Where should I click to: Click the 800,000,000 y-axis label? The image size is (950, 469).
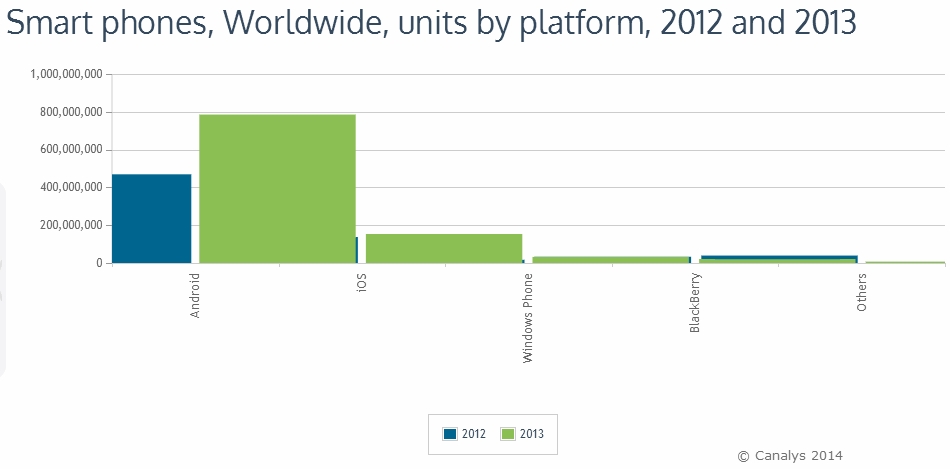70,112
